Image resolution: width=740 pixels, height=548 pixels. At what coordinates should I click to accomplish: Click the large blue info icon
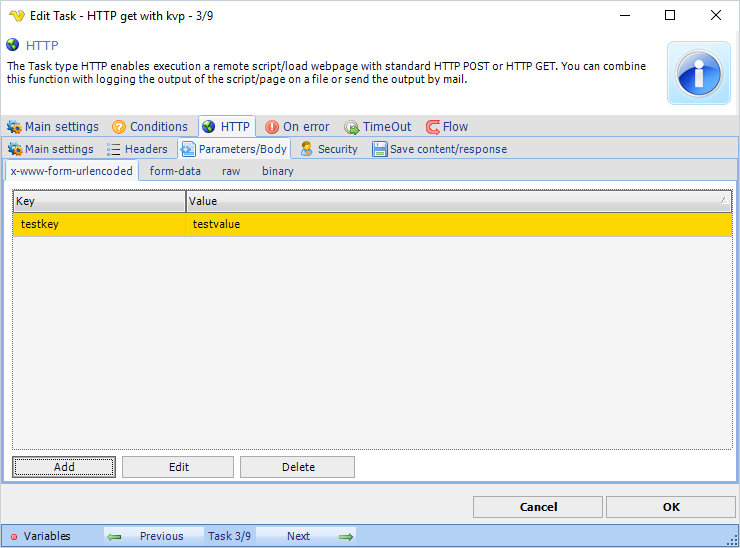pos(698,73)
